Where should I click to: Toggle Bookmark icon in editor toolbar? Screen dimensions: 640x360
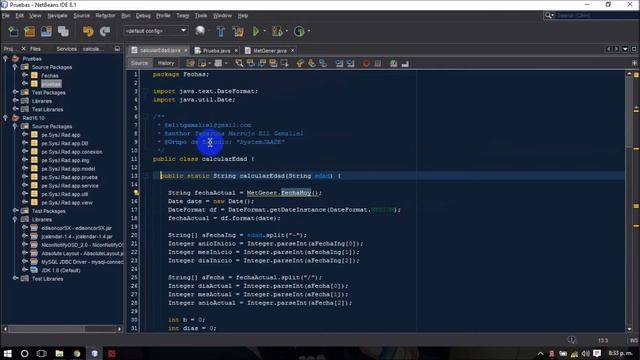323,63
